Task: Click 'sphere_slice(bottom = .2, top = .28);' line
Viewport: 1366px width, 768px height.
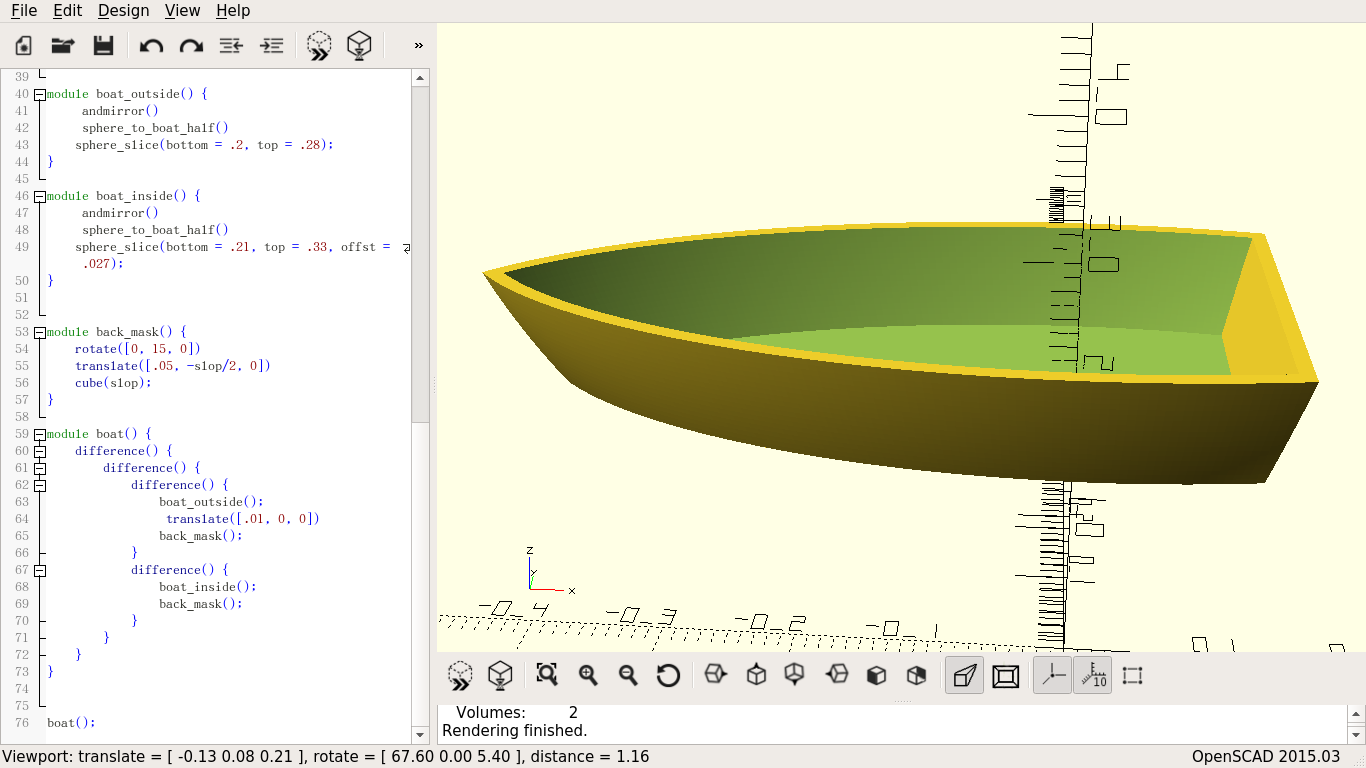Action: tap(204, 145)
